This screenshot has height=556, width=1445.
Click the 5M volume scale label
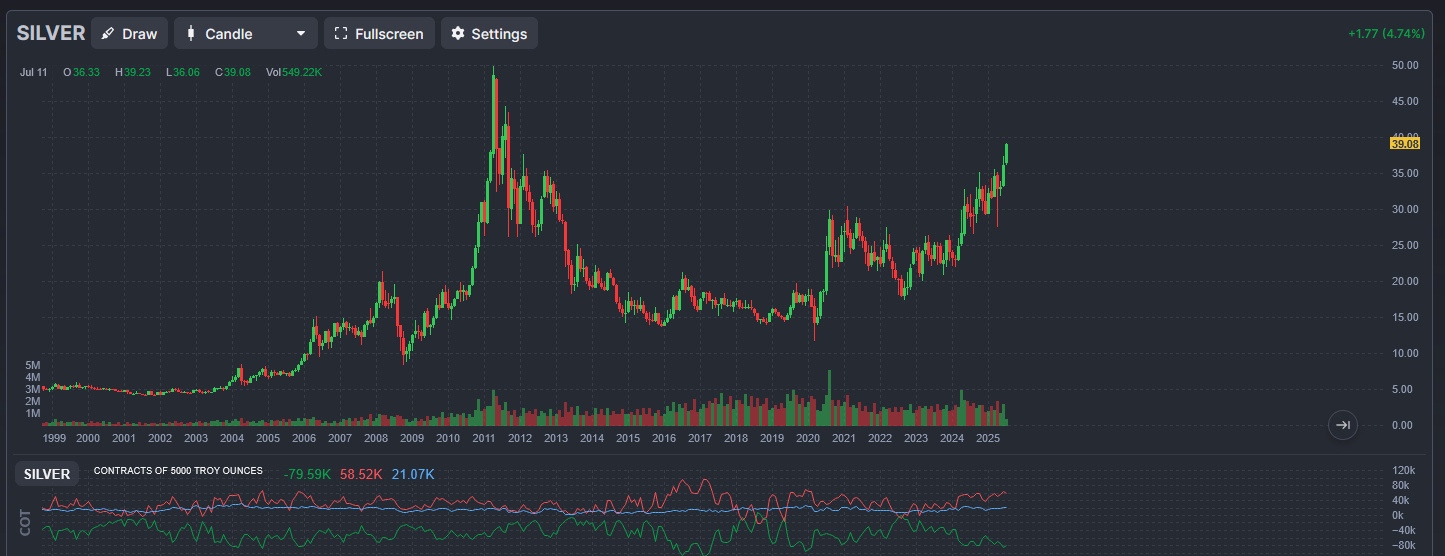pyautogui.click(x=33, y=365)
